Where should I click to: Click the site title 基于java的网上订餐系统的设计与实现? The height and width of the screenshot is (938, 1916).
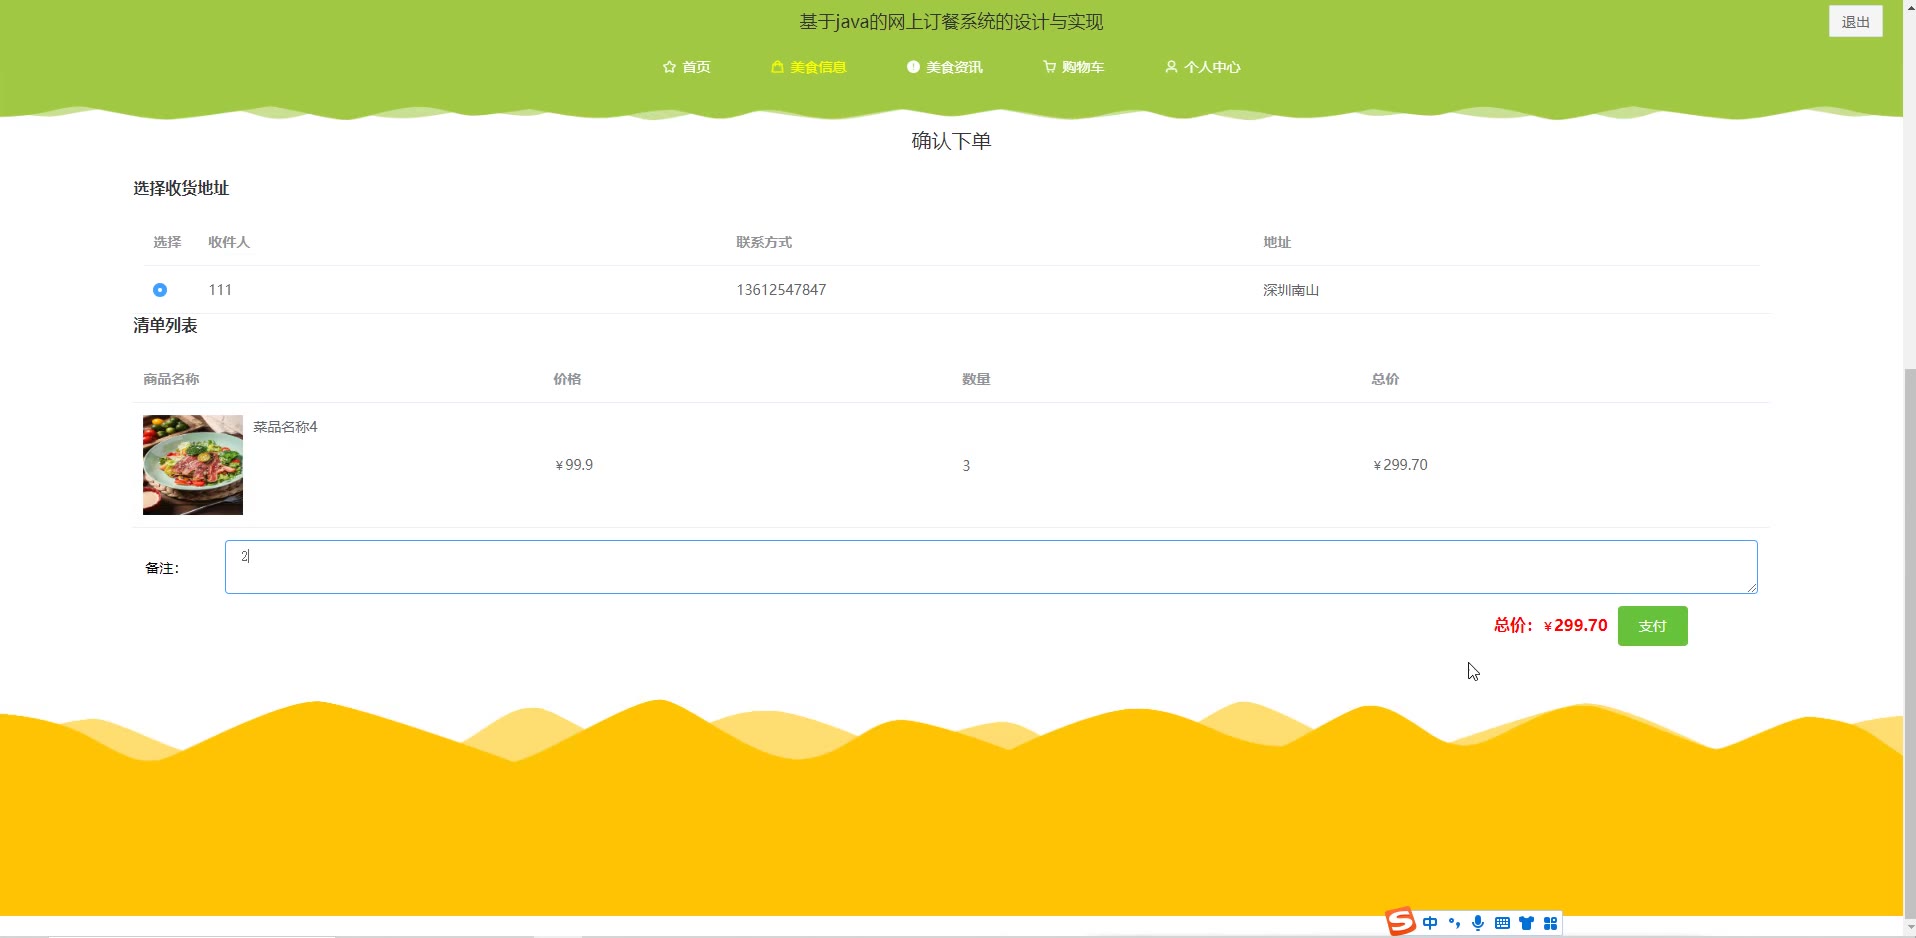[951, 22]
